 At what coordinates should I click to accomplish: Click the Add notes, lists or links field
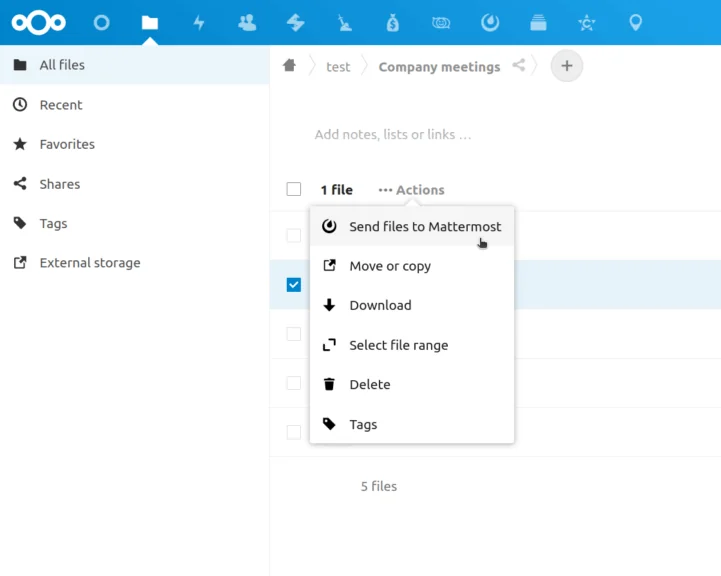[393, 135]
